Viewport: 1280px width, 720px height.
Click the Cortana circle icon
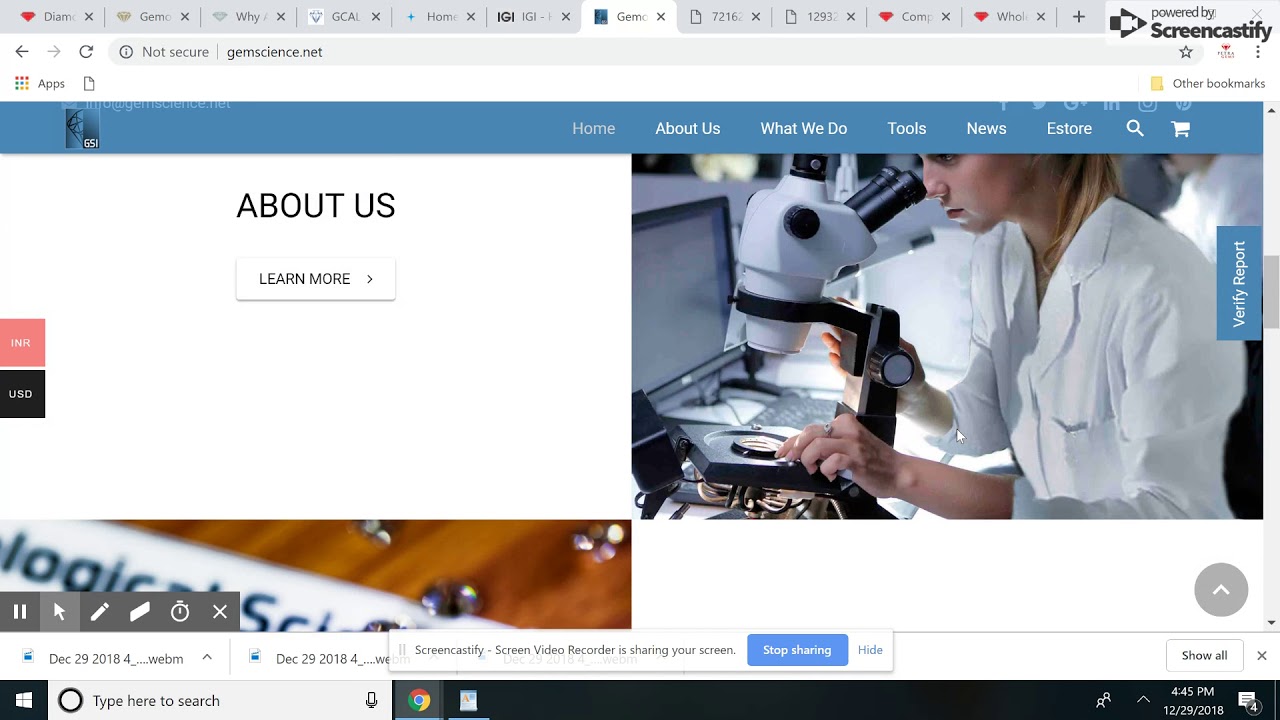pos(70,701)
